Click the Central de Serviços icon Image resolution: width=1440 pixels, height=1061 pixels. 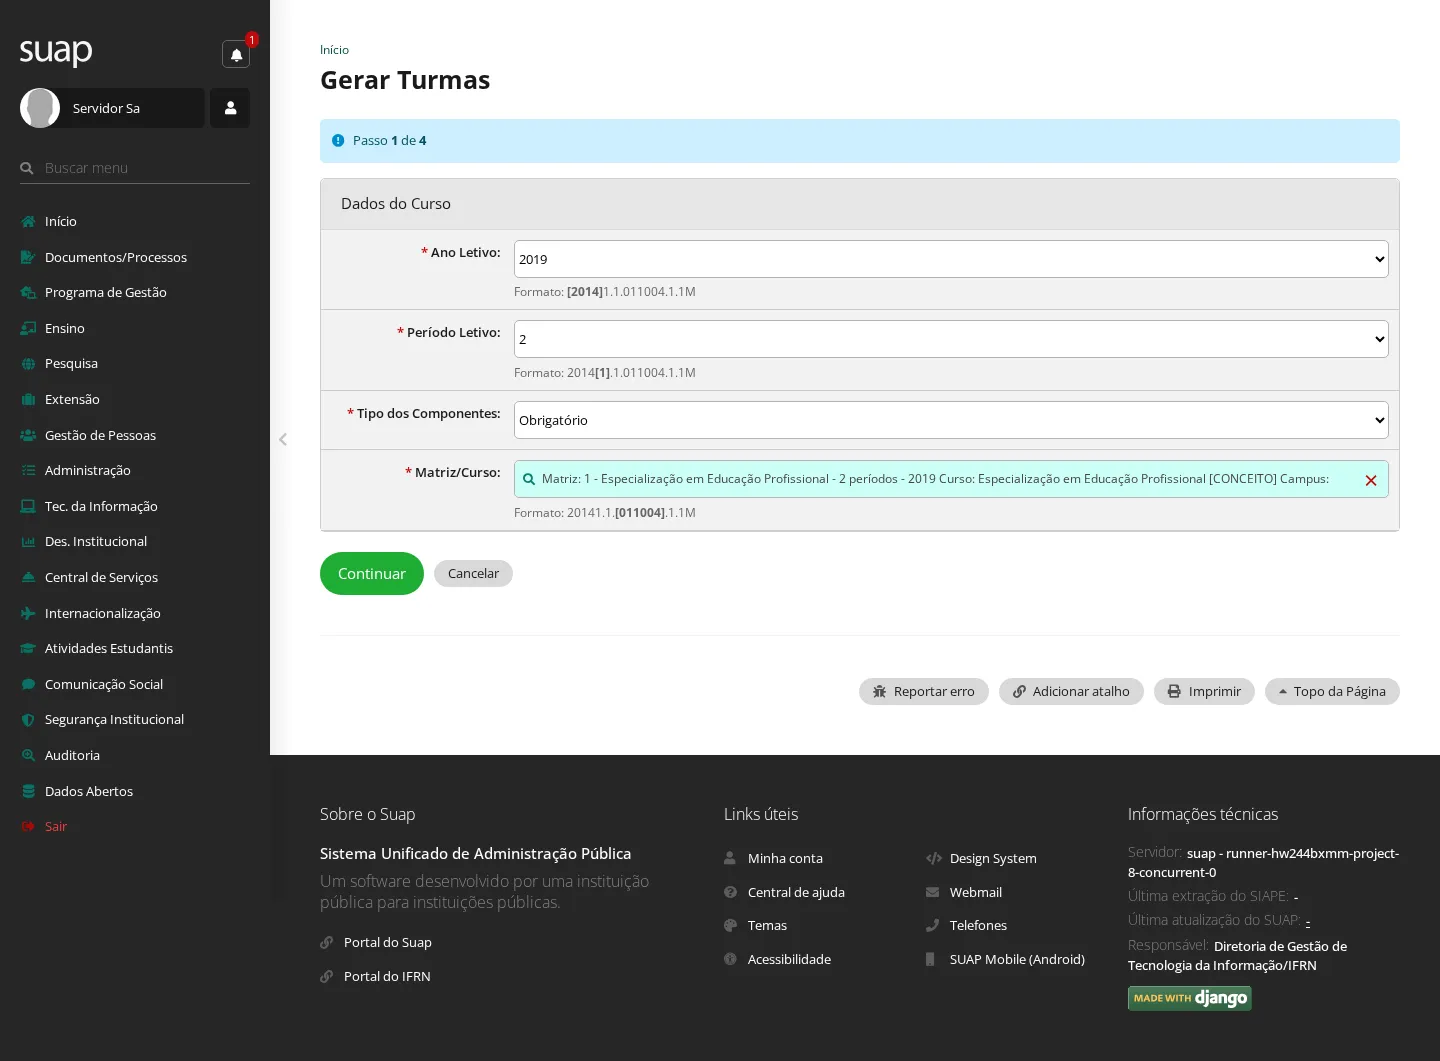(x=28, y=577)
